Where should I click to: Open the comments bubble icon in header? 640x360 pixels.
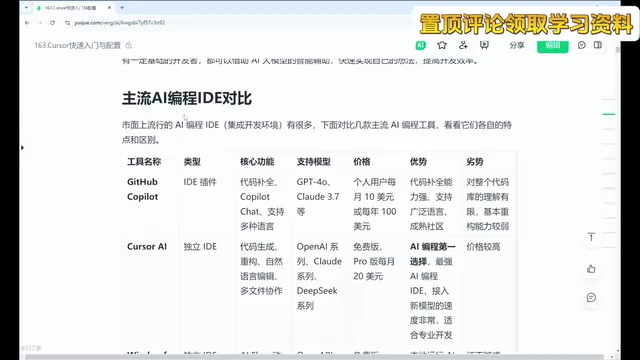(x=582, y=45)
